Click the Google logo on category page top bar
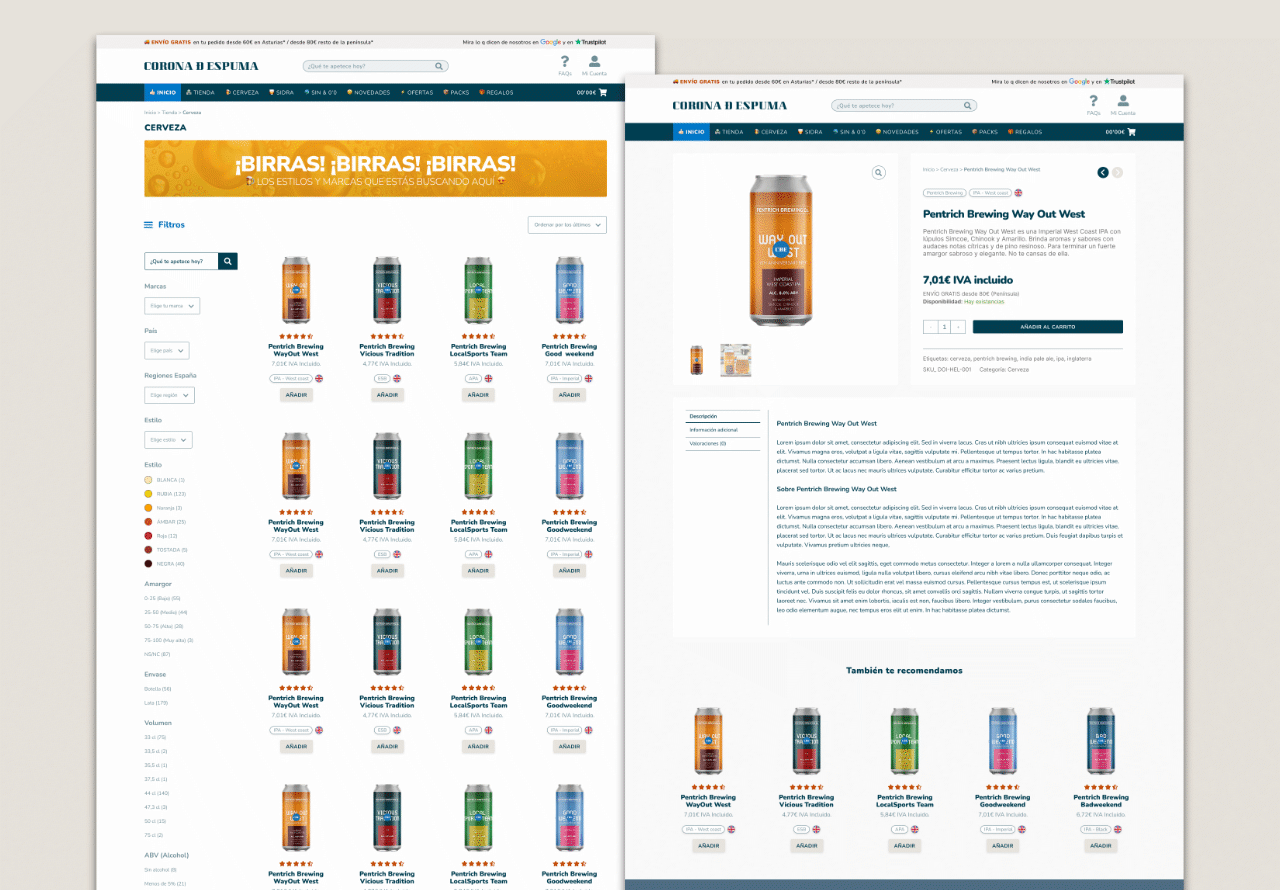This screenshot has width=1280, height=890. (550, 42)
